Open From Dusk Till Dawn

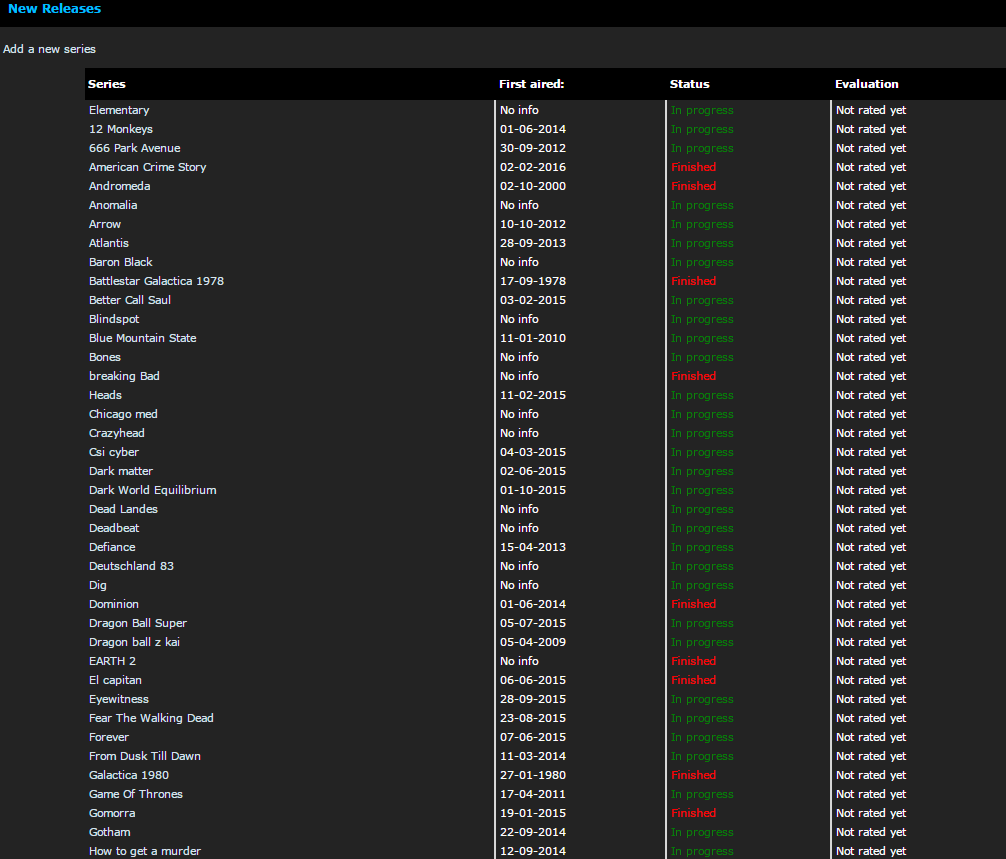tap(145, 756)
